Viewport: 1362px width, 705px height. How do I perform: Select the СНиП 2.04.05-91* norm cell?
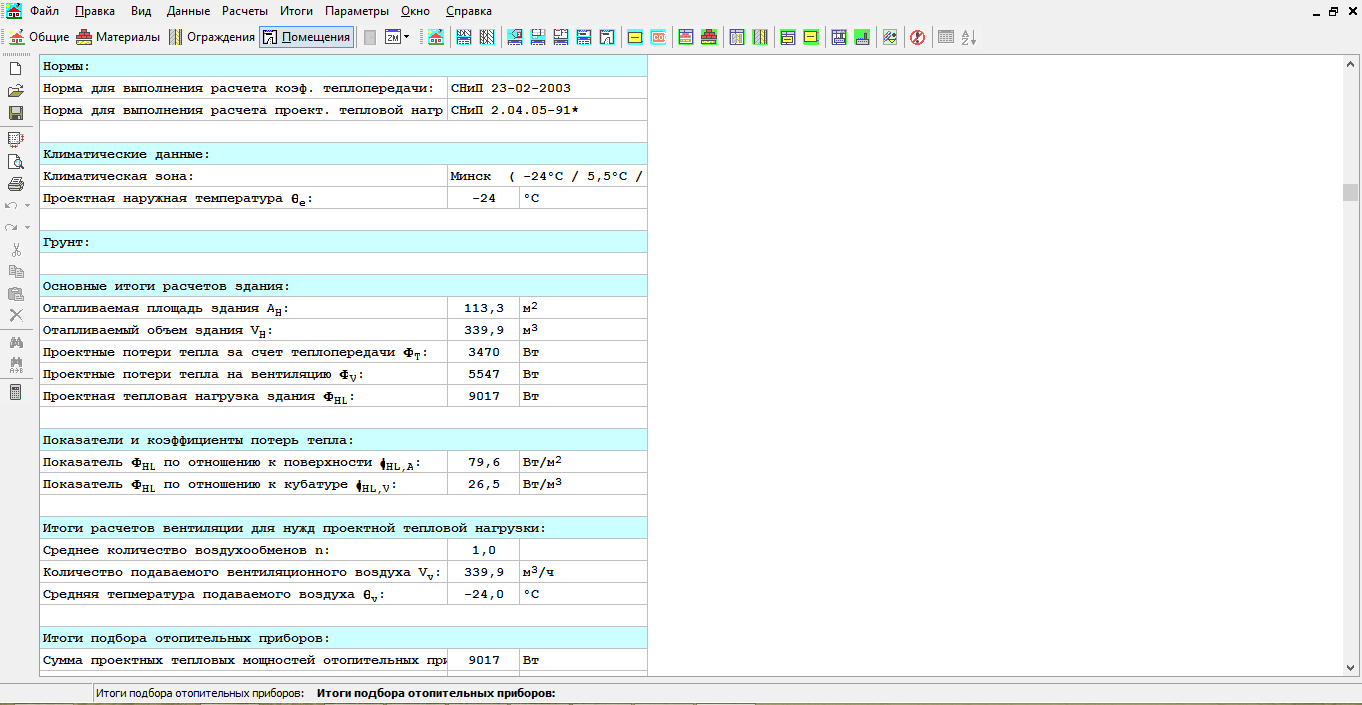pos(547,110)
